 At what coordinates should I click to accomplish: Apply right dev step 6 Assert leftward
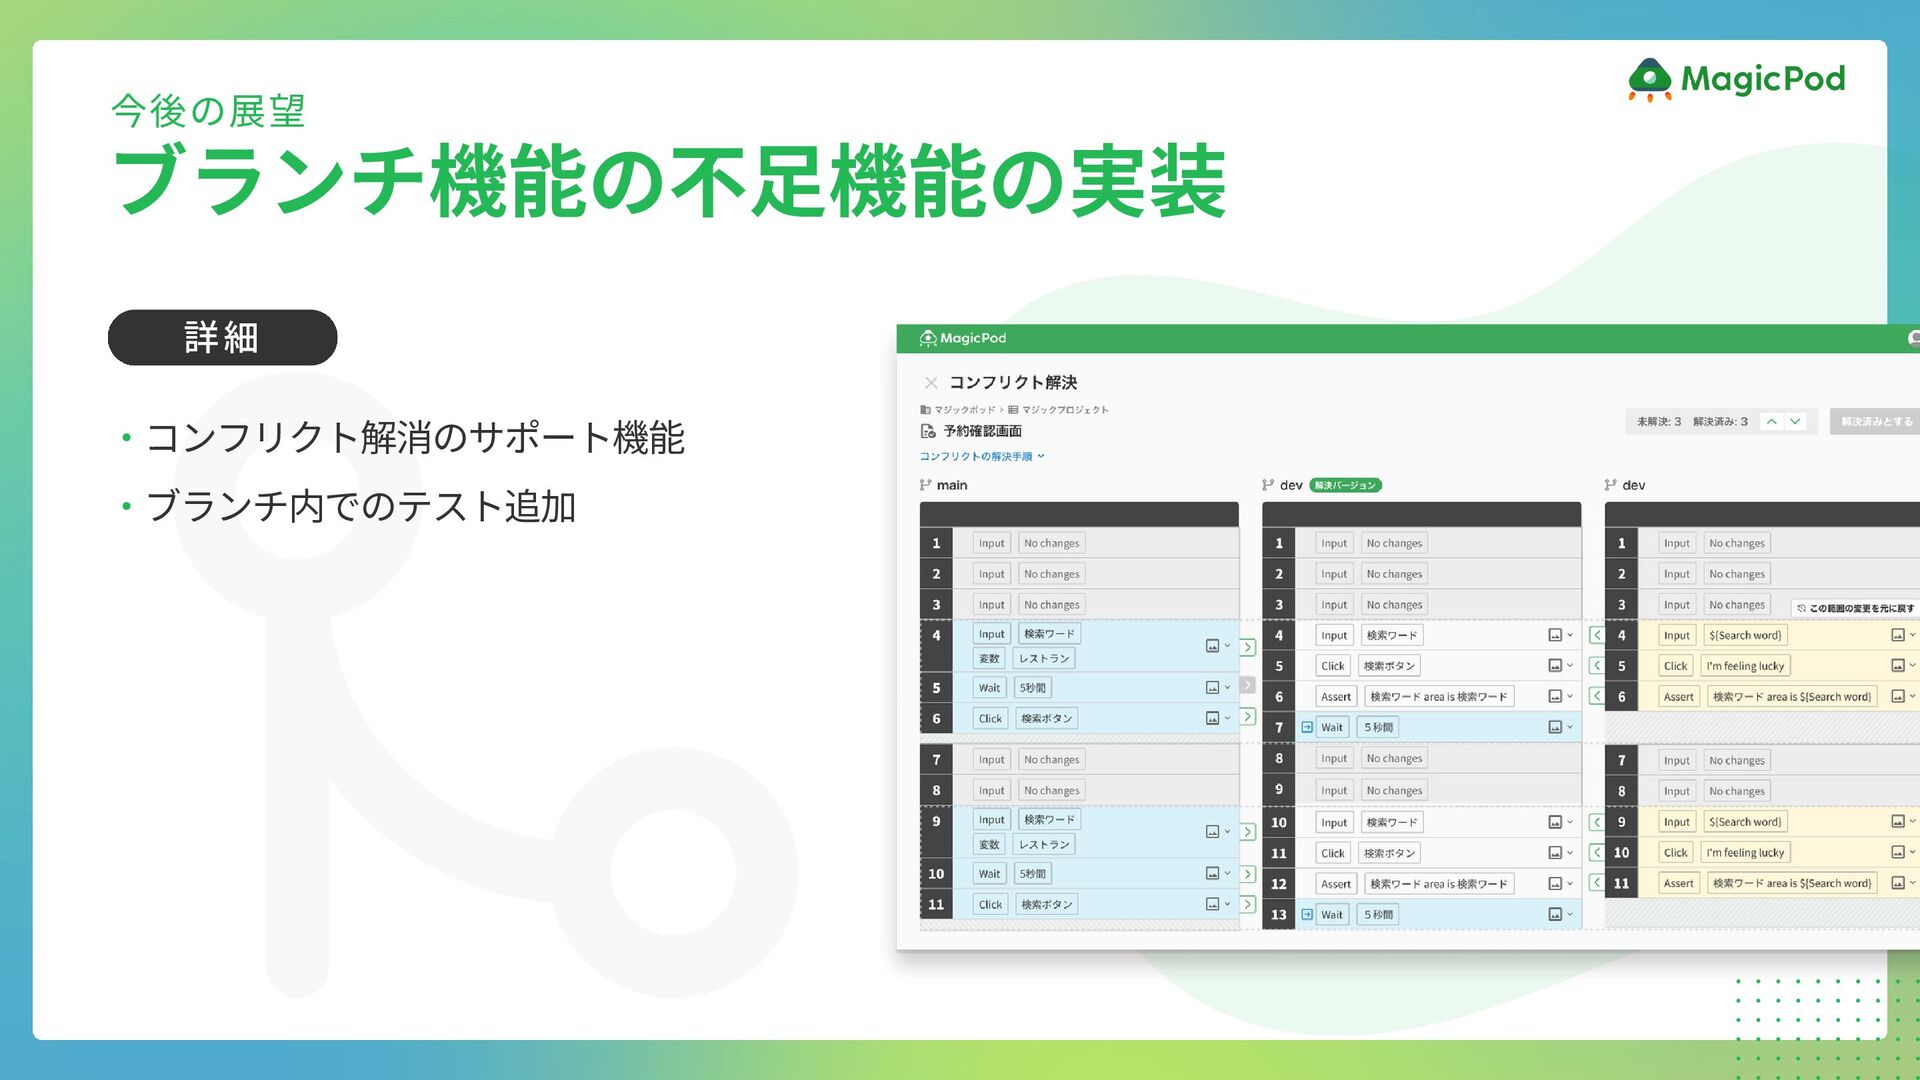(x=1597, y=696)
